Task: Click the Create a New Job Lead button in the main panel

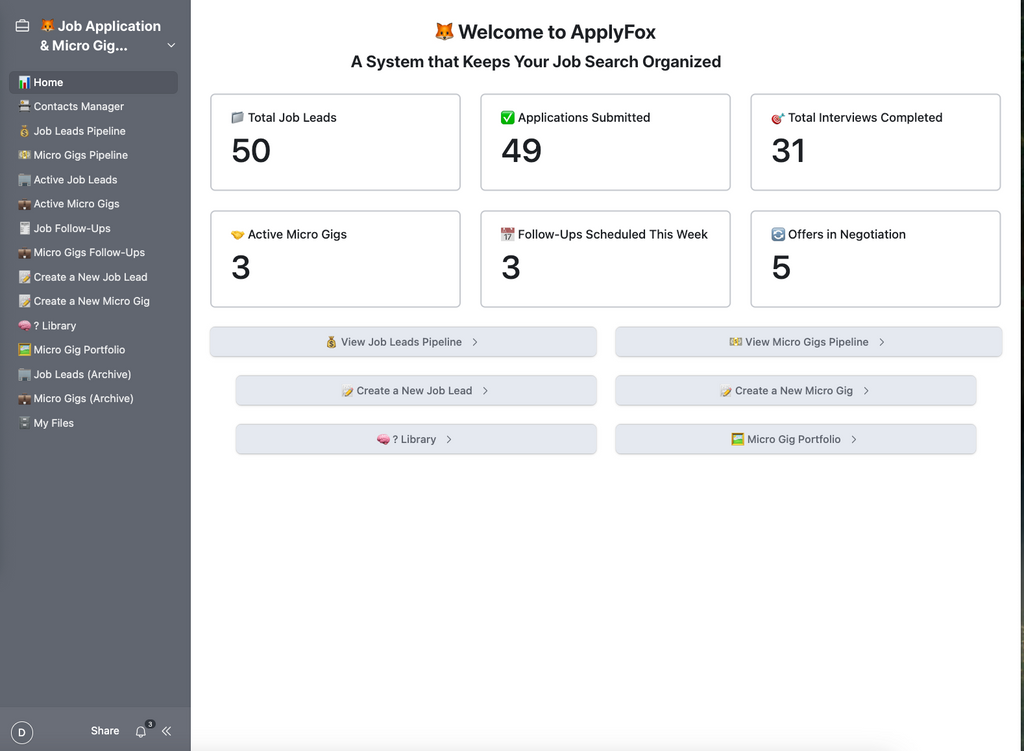Action: (416, 391)
